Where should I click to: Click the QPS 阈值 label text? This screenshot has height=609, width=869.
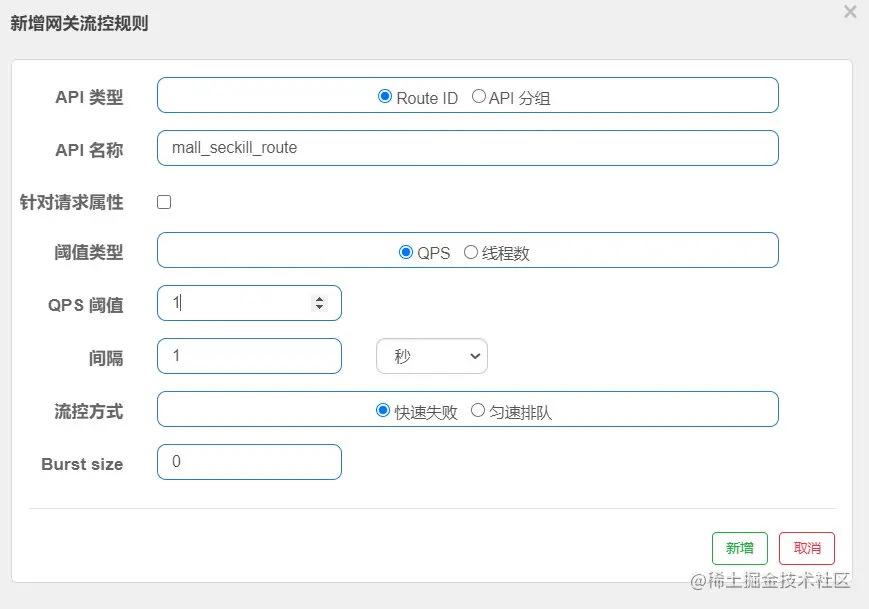[85, 305]
